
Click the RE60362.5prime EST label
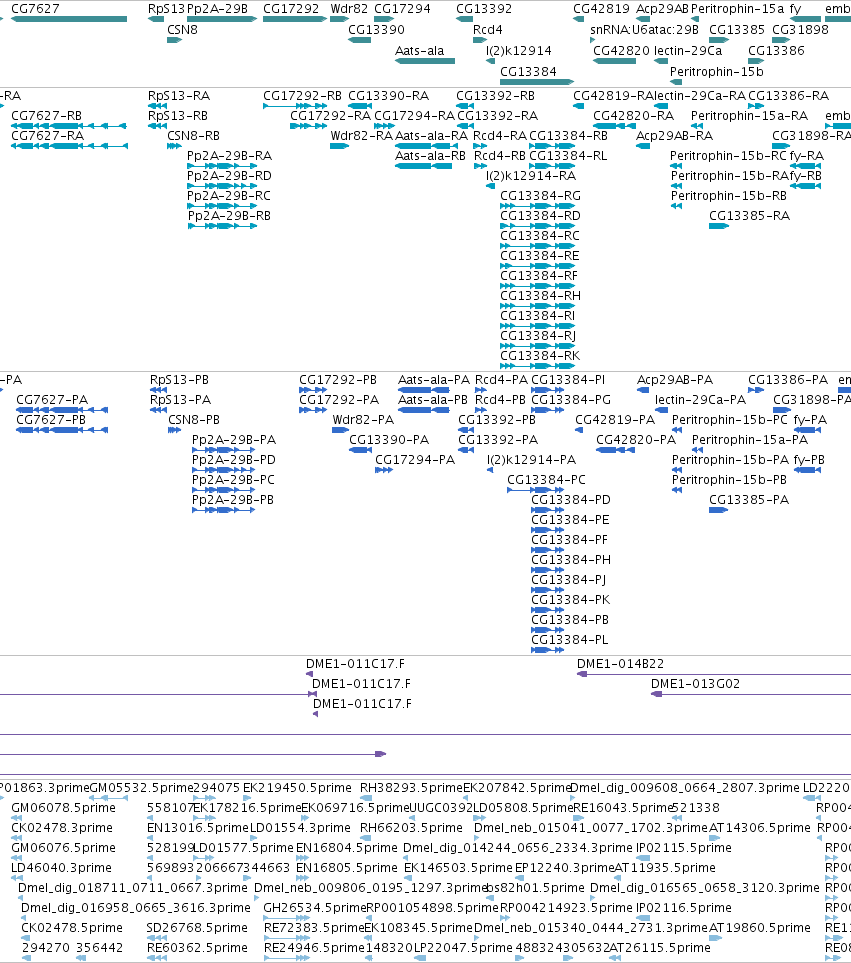click(x=197, y=947)
